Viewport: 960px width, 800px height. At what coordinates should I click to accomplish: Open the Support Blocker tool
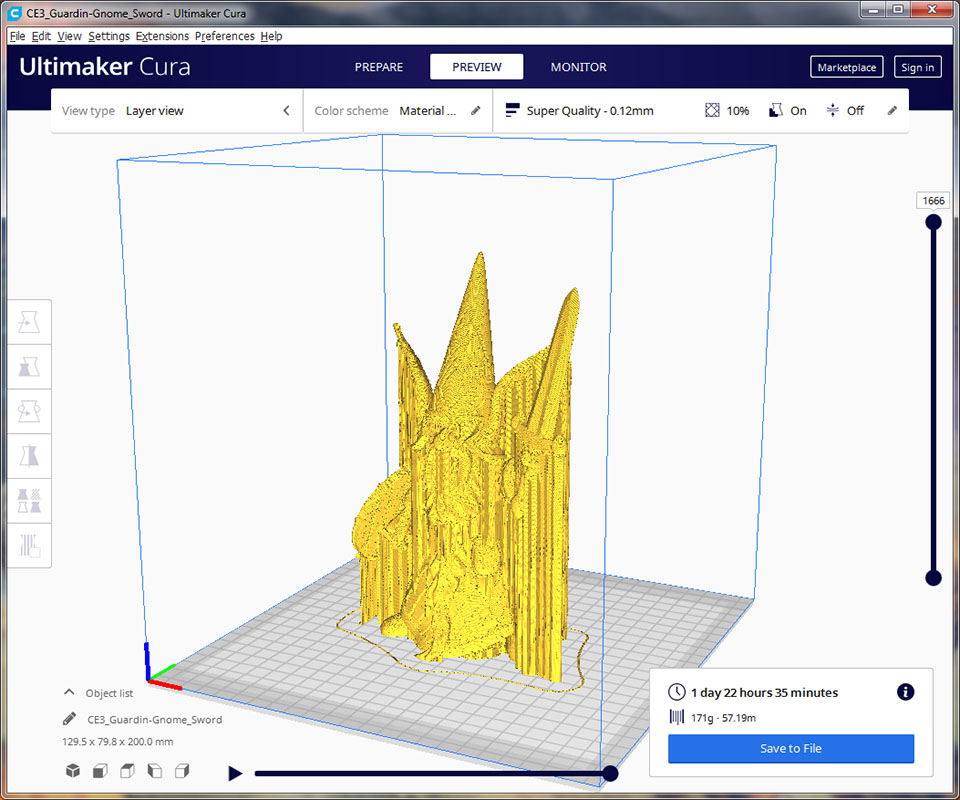click(x=29, y=545)
